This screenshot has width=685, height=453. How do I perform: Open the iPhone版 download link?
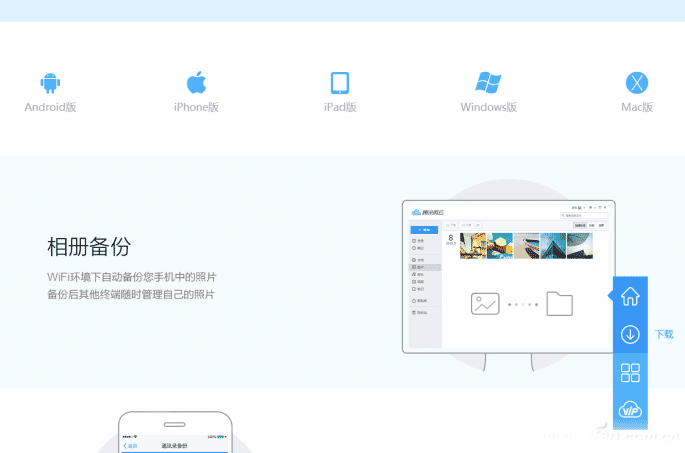pos(196,107)
